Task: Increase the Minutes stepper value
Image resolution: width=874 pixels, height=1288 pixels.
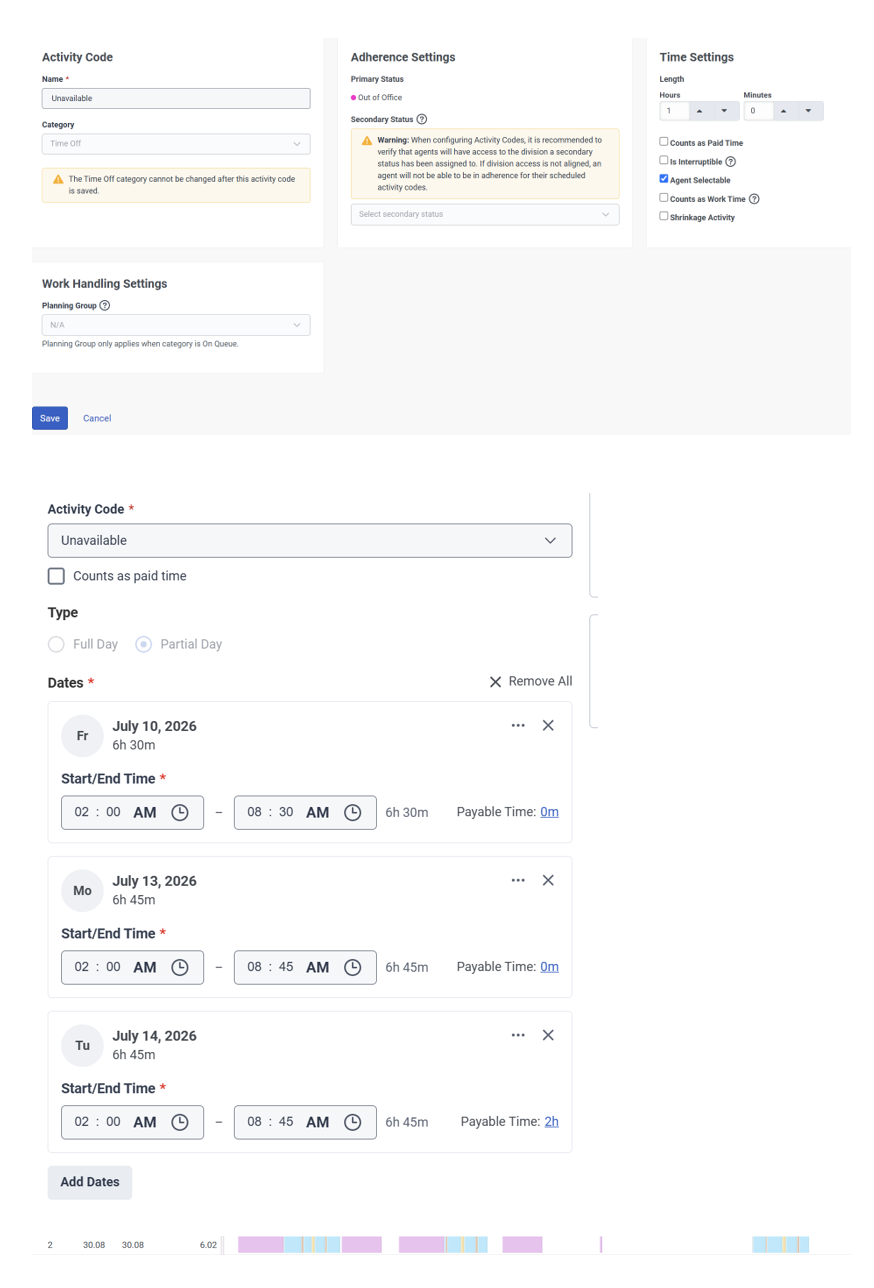Action: (783, 111)
